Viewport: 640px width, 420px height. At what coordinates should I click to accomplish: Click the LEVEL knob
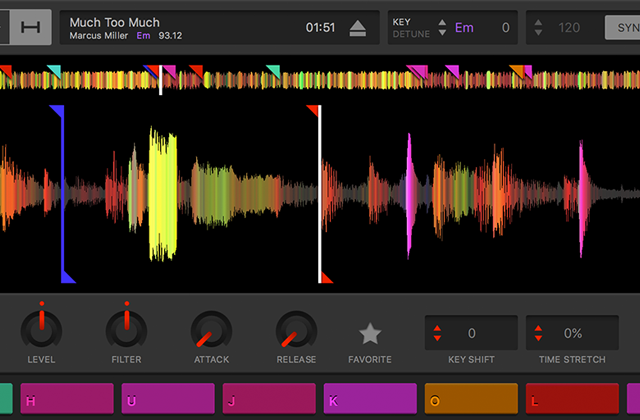pos(41,330)
